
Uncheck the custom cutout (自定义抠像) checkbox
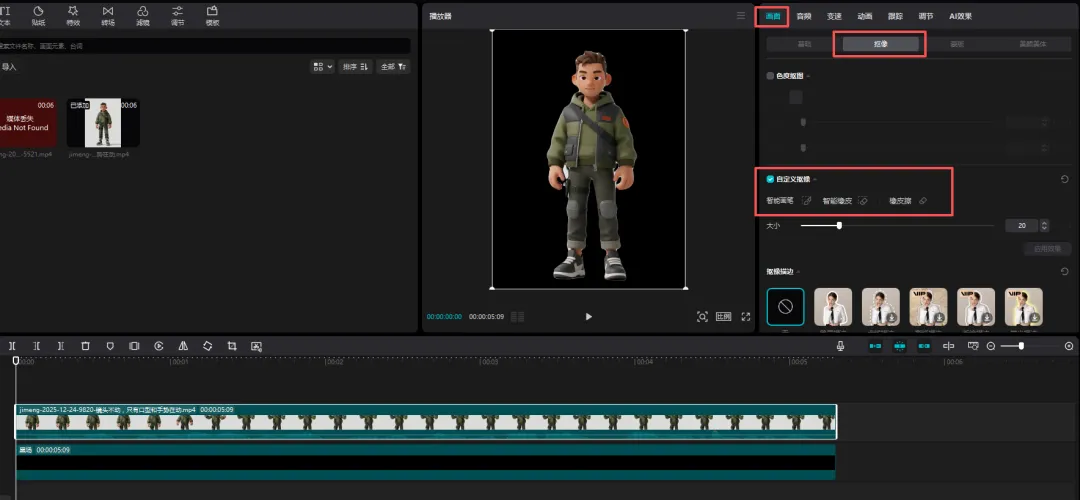click(x=770, y=179)
